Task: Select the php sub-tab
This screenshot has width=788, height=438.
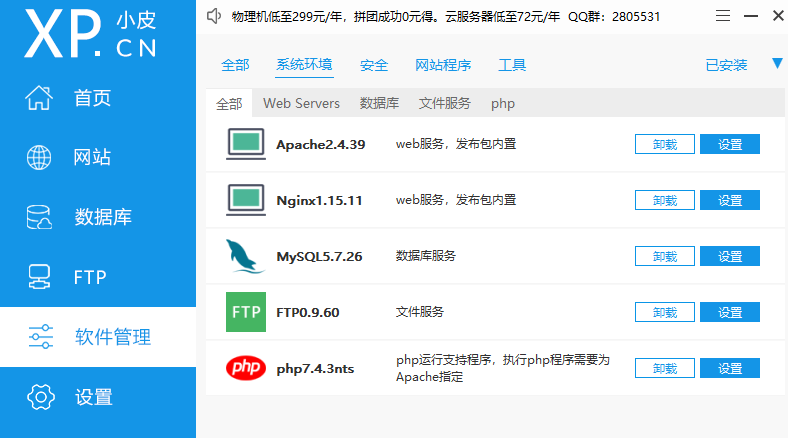Action: (x=503, y=103)
